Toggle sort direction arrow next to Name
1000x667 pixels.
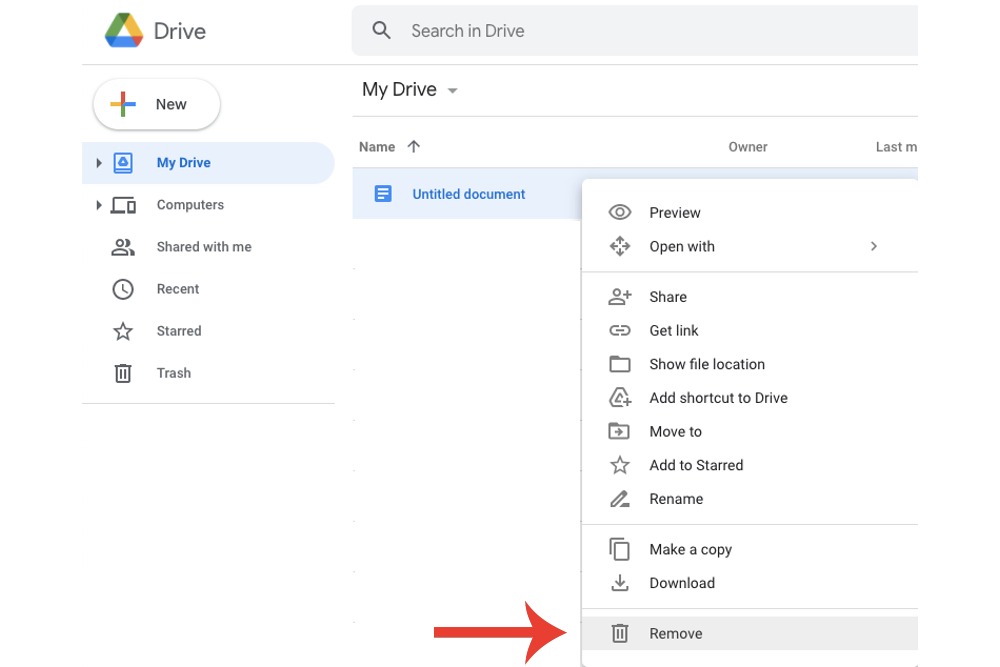[x=413, y=147]
